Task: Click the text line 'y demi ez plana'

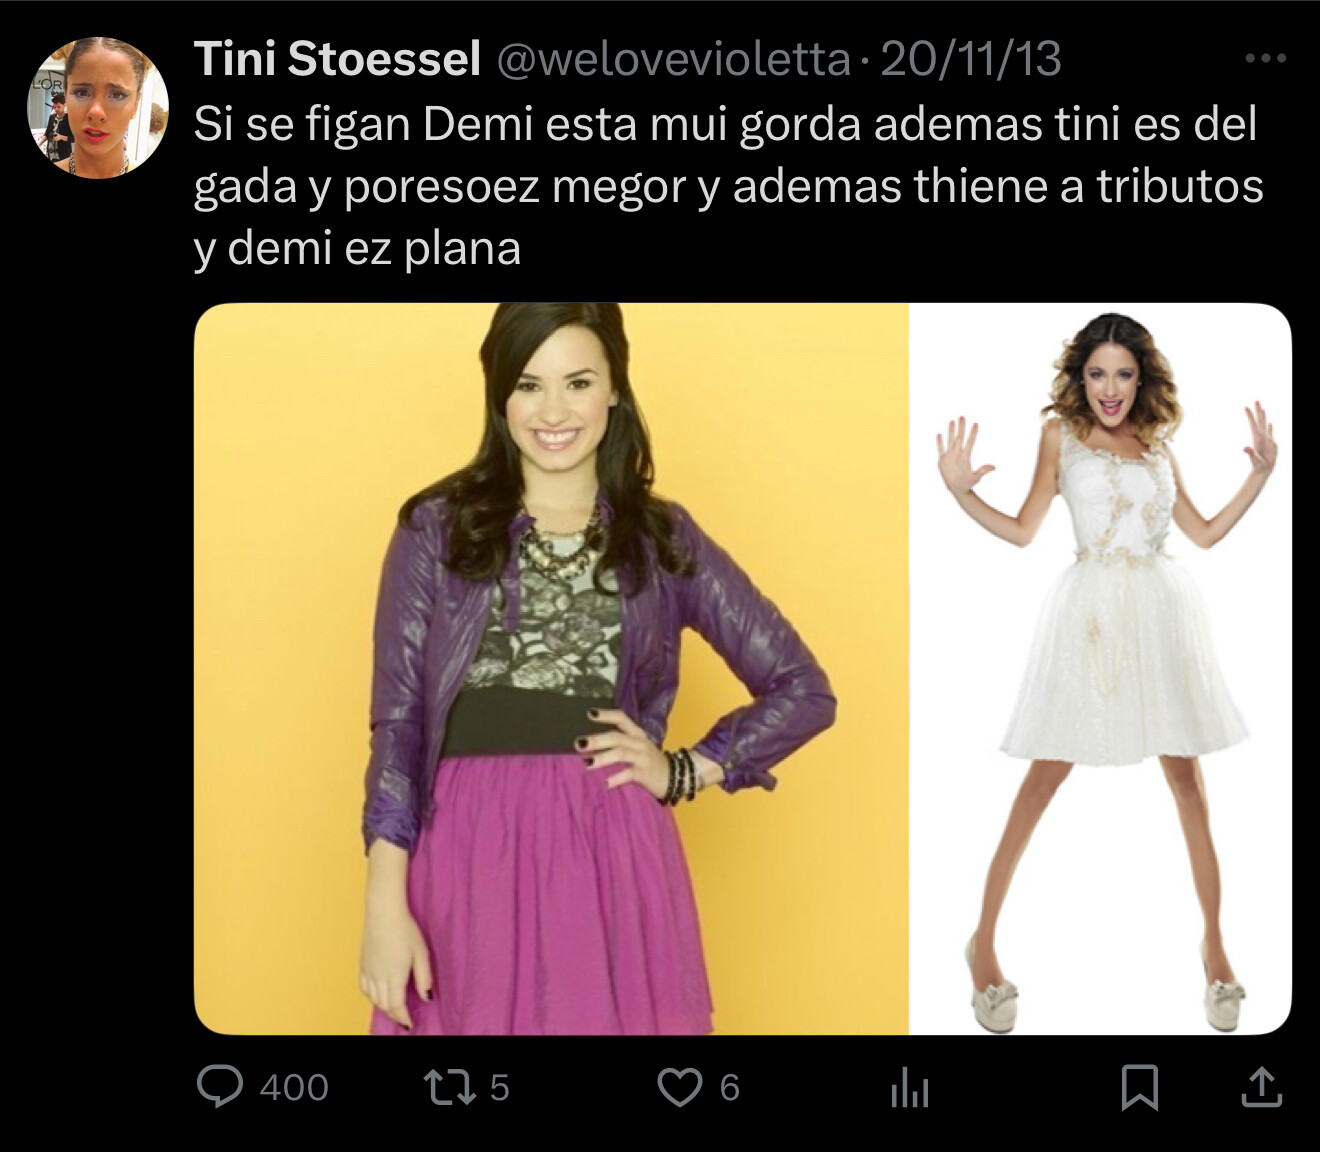Action: tap(357, 248)
